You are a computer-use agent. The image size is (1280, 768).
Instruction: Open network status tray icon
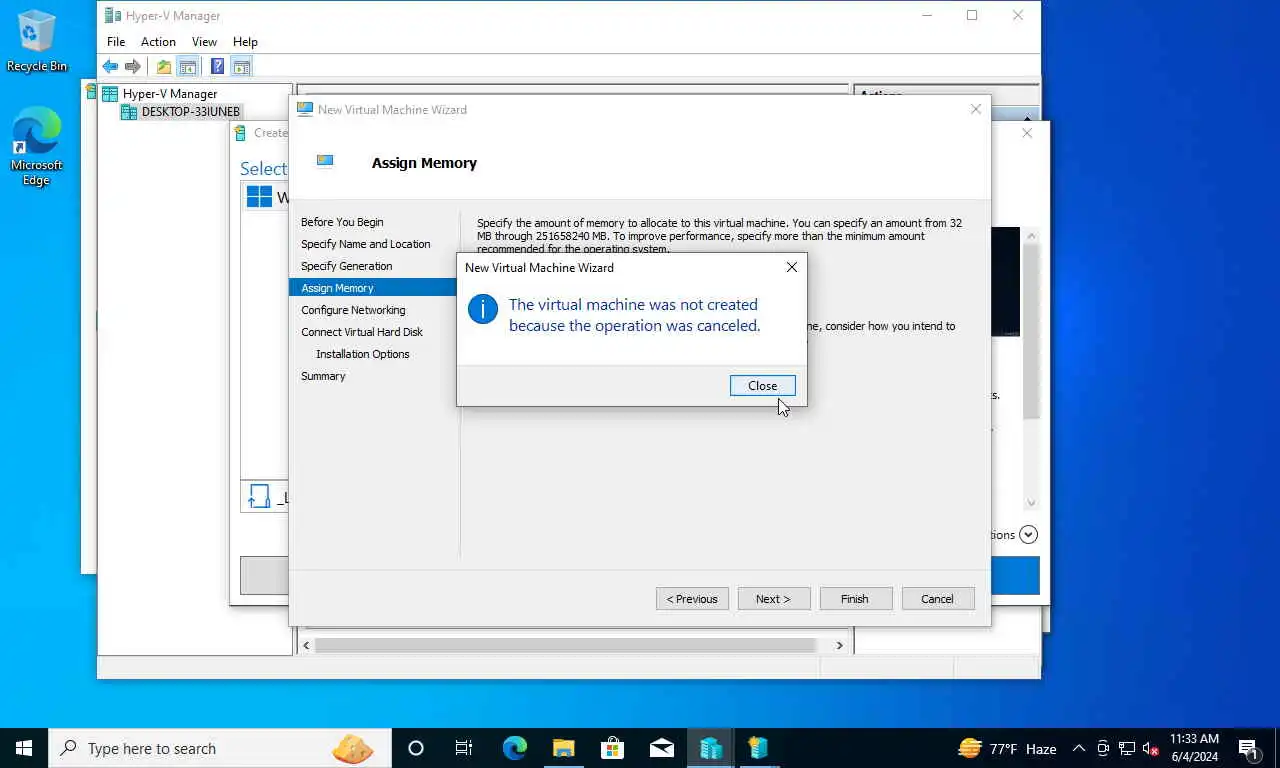pyautogui.click(x=1127, y=748)
